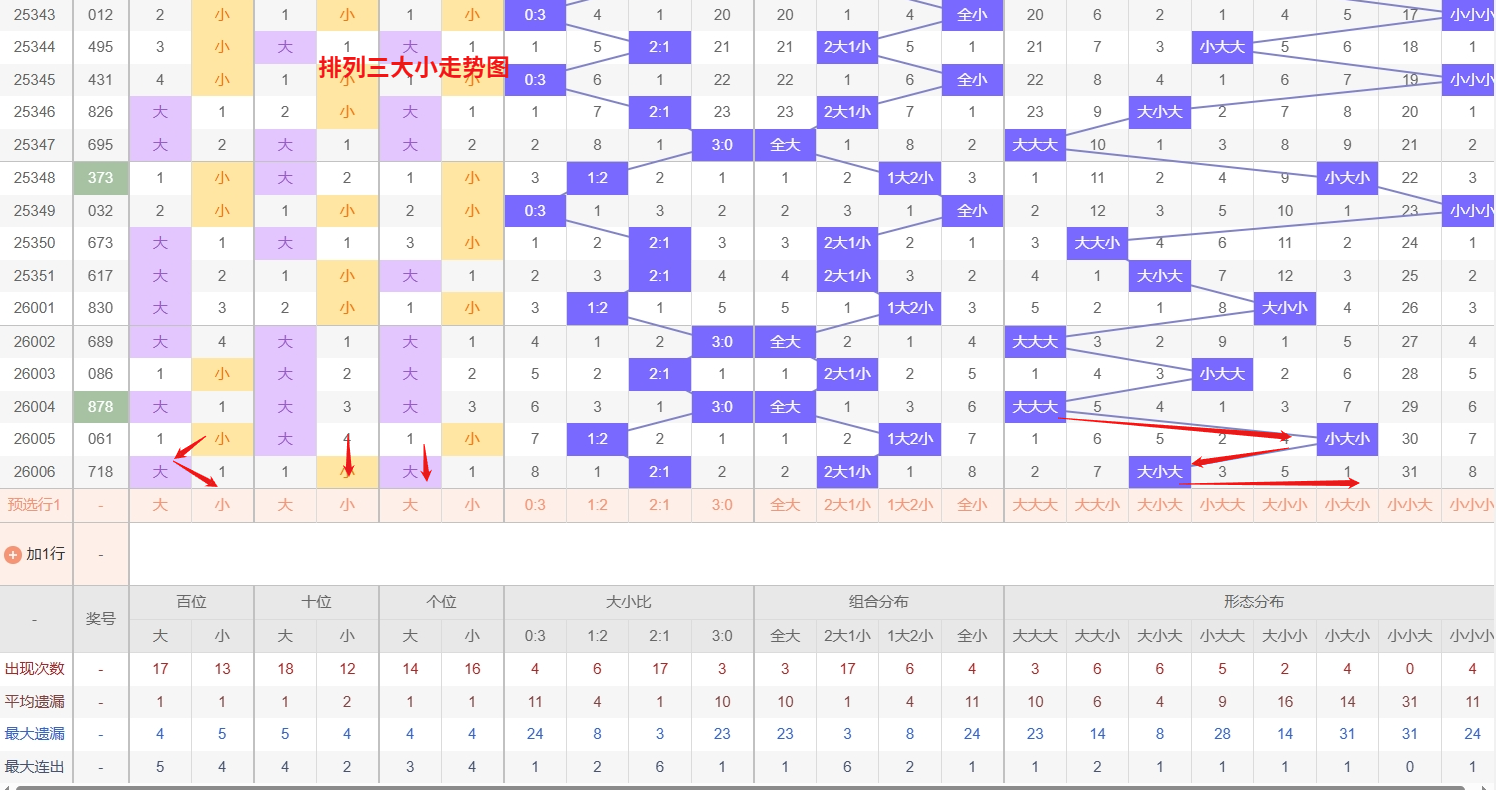1500x790 pixels.
Task: Click the 奖号 header cell
Action: click(100, 619)
